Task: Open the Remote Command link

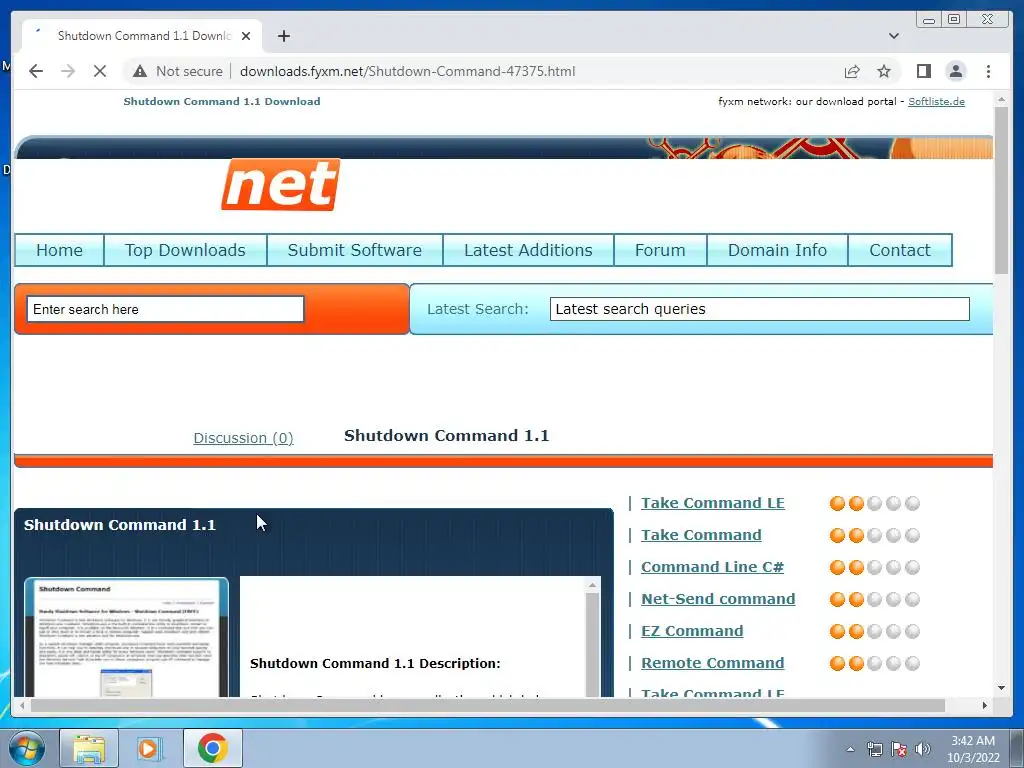Action: click(712, 663)
